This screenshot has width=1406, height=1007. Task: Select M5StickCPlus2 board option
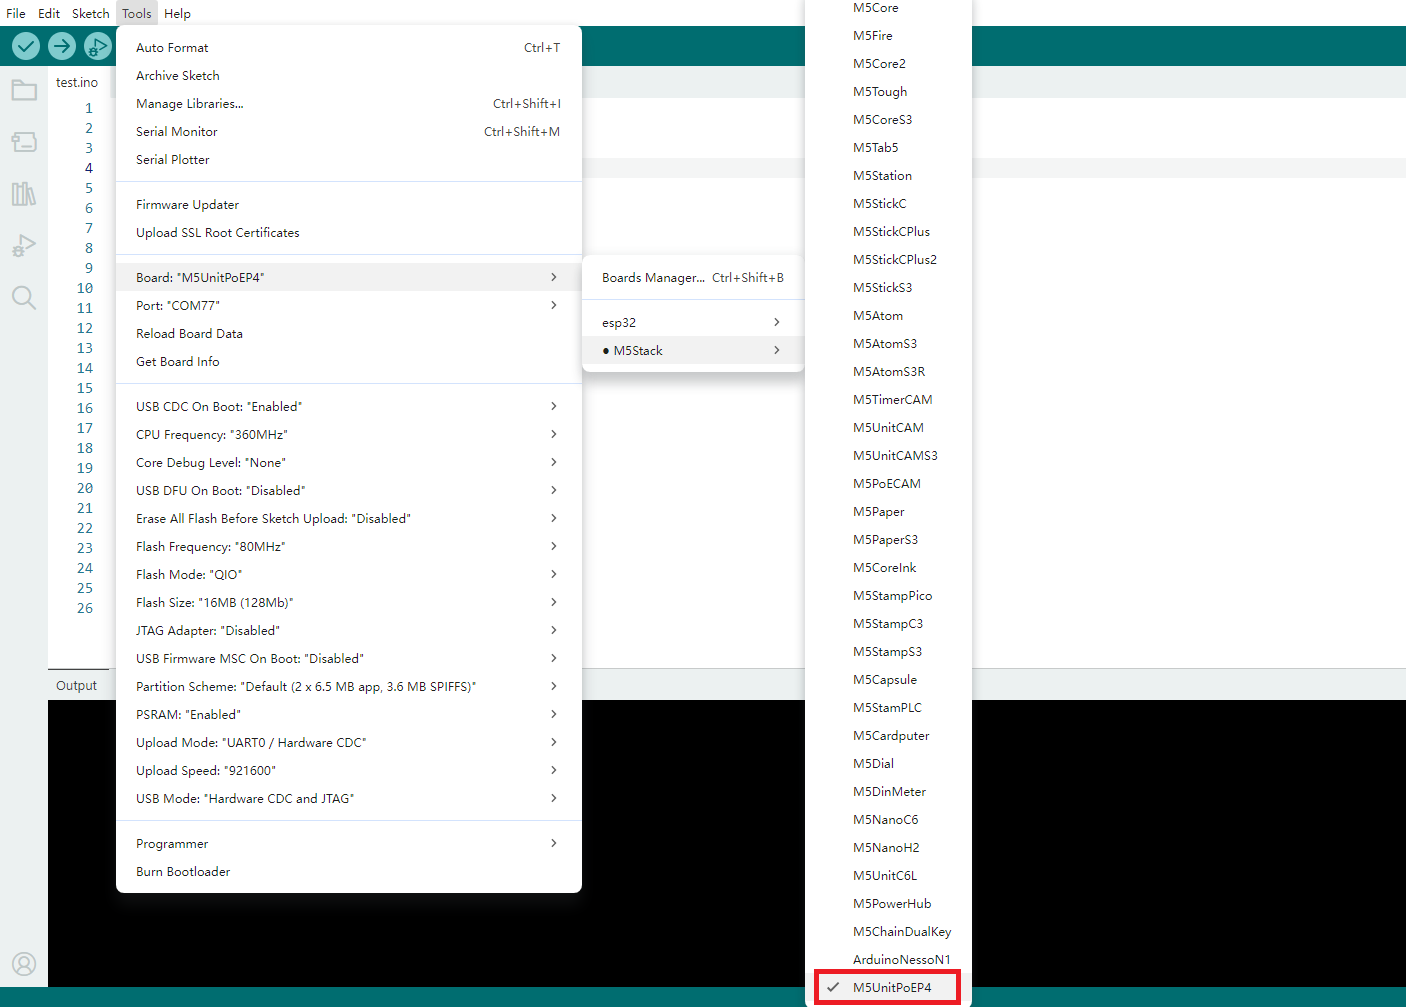click(894, 259)
